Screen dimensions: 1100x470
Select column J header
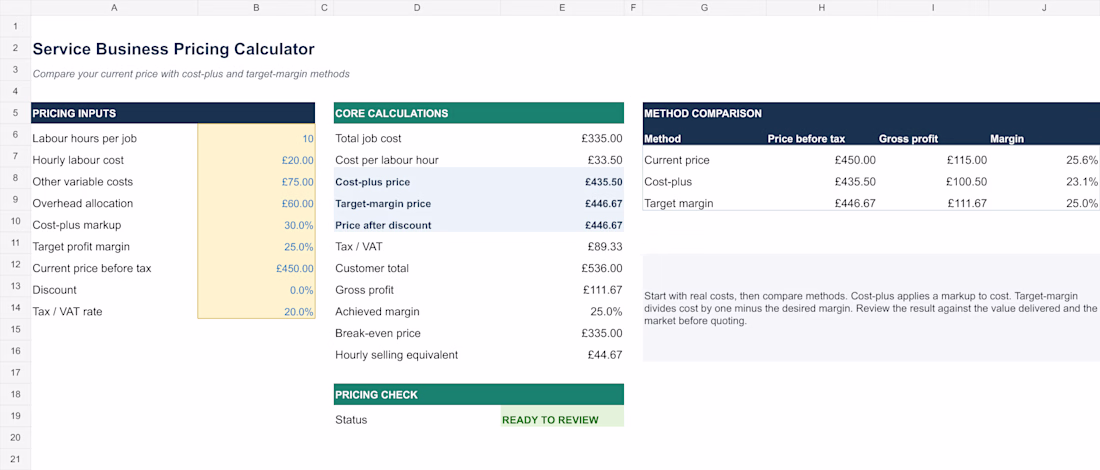1044,8
